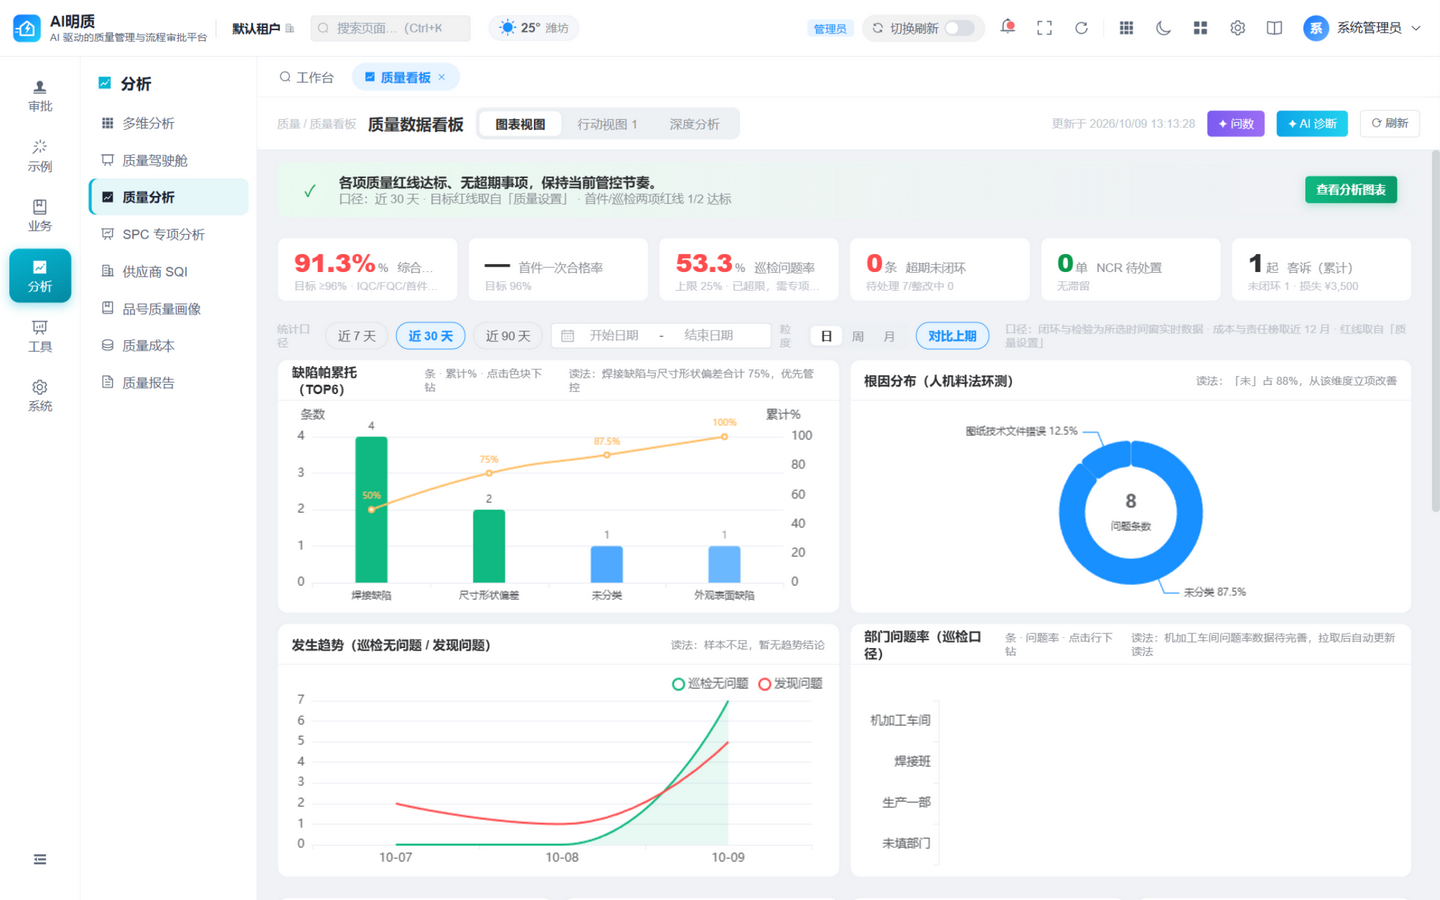1440x900 pixels.
Task: Click 查看分析图表 button
Action: 1351,190
